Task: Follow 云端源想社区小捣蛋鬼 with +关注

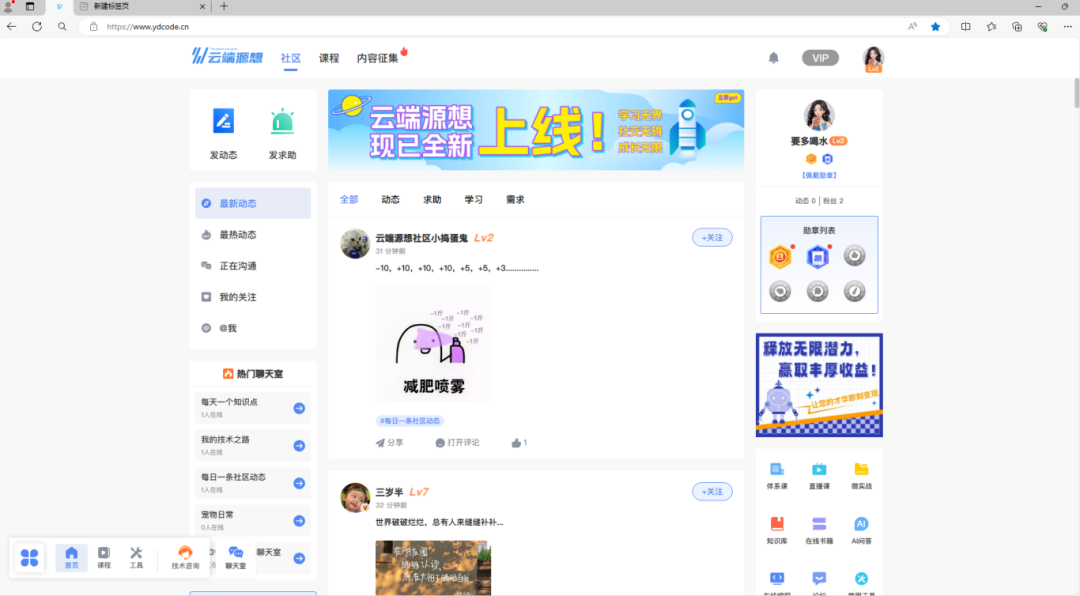Action: coord(712,238)
